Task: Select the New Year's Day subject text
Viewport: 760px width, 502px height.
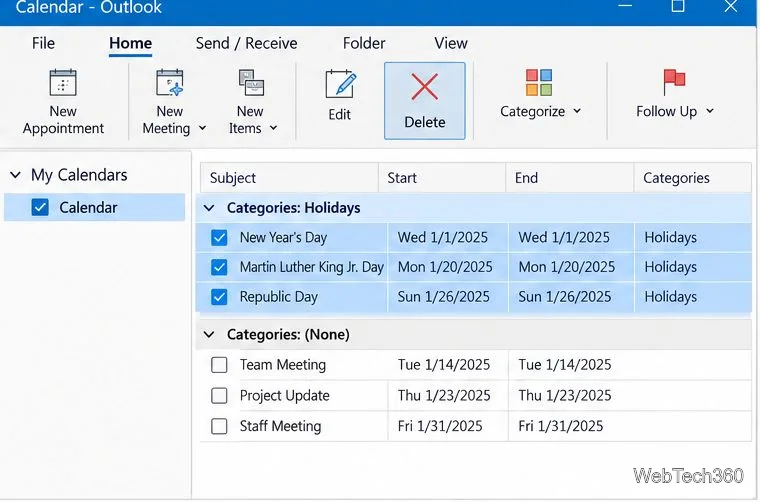Action: 284,237
